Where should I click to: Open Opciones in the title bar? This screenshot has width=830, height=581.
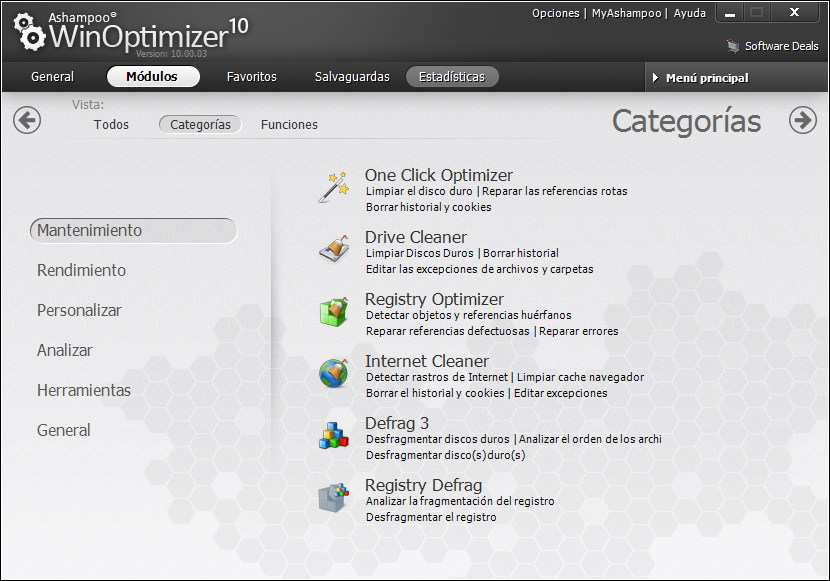click(x=555, y=13)
